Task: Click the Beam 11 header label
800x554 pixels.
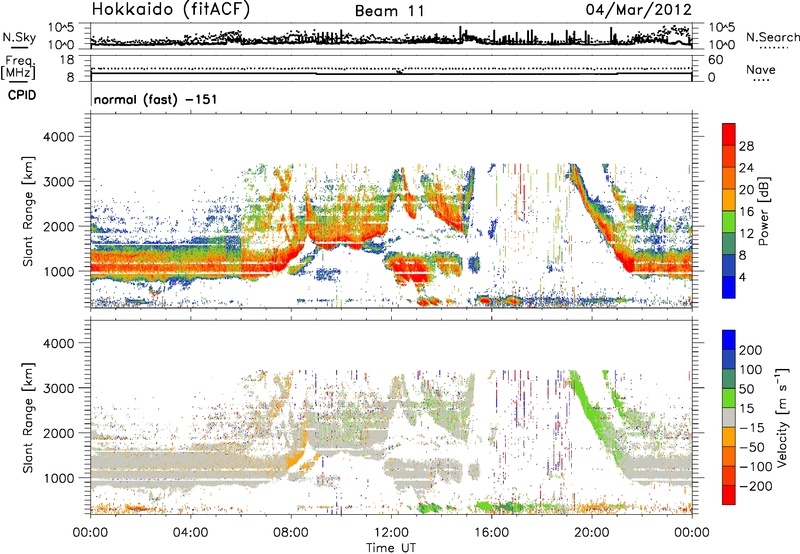Action: pyautogui.click(x=389, y=11)
